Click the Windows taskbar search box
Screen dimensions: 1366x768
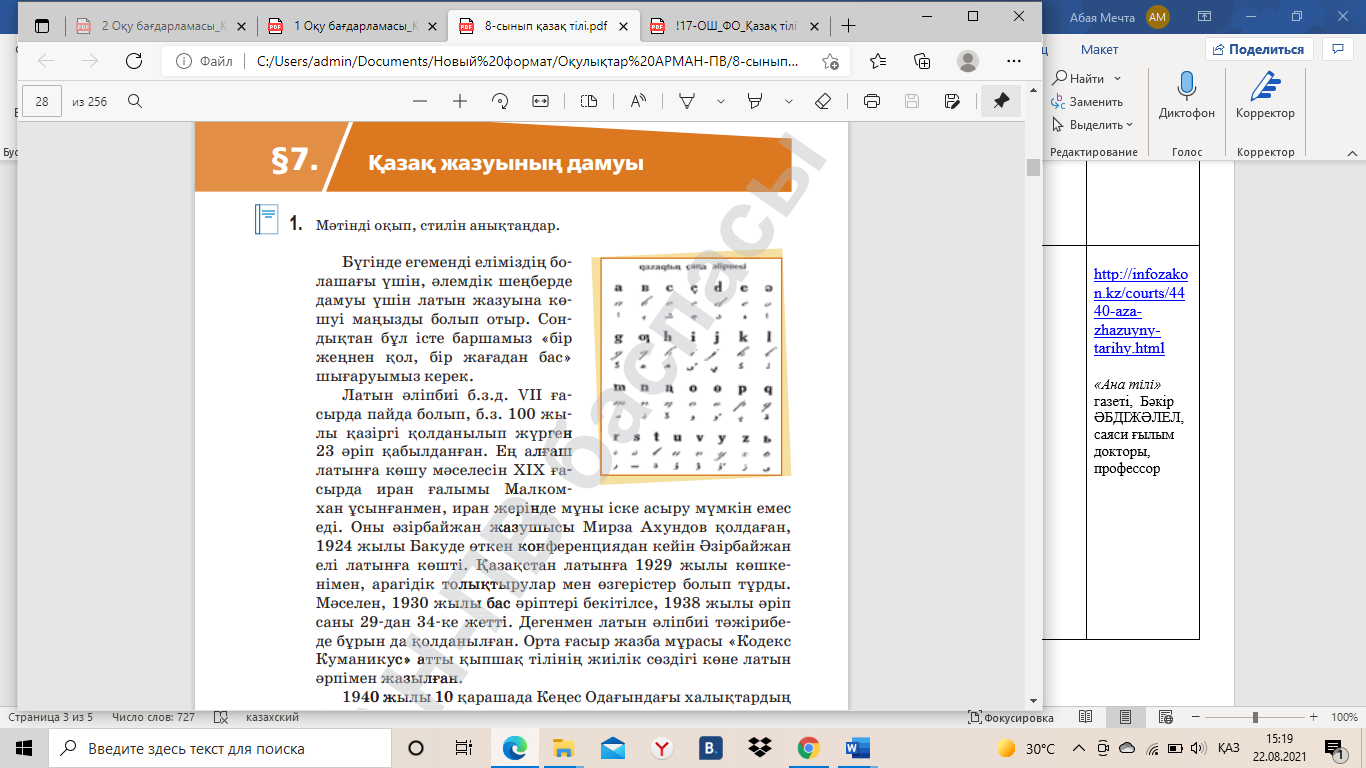tap(218, 748)
